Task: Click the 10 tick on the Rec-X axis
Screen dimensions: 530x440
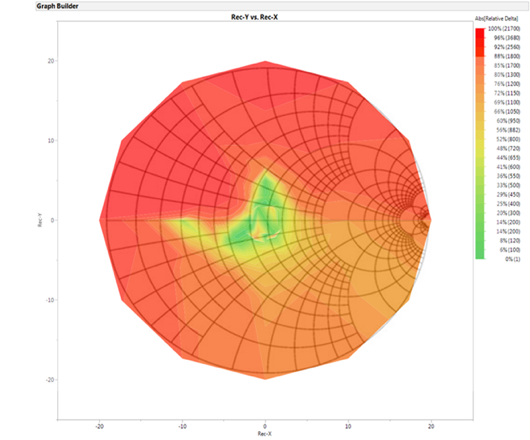Action: click(x=348, y=426)
